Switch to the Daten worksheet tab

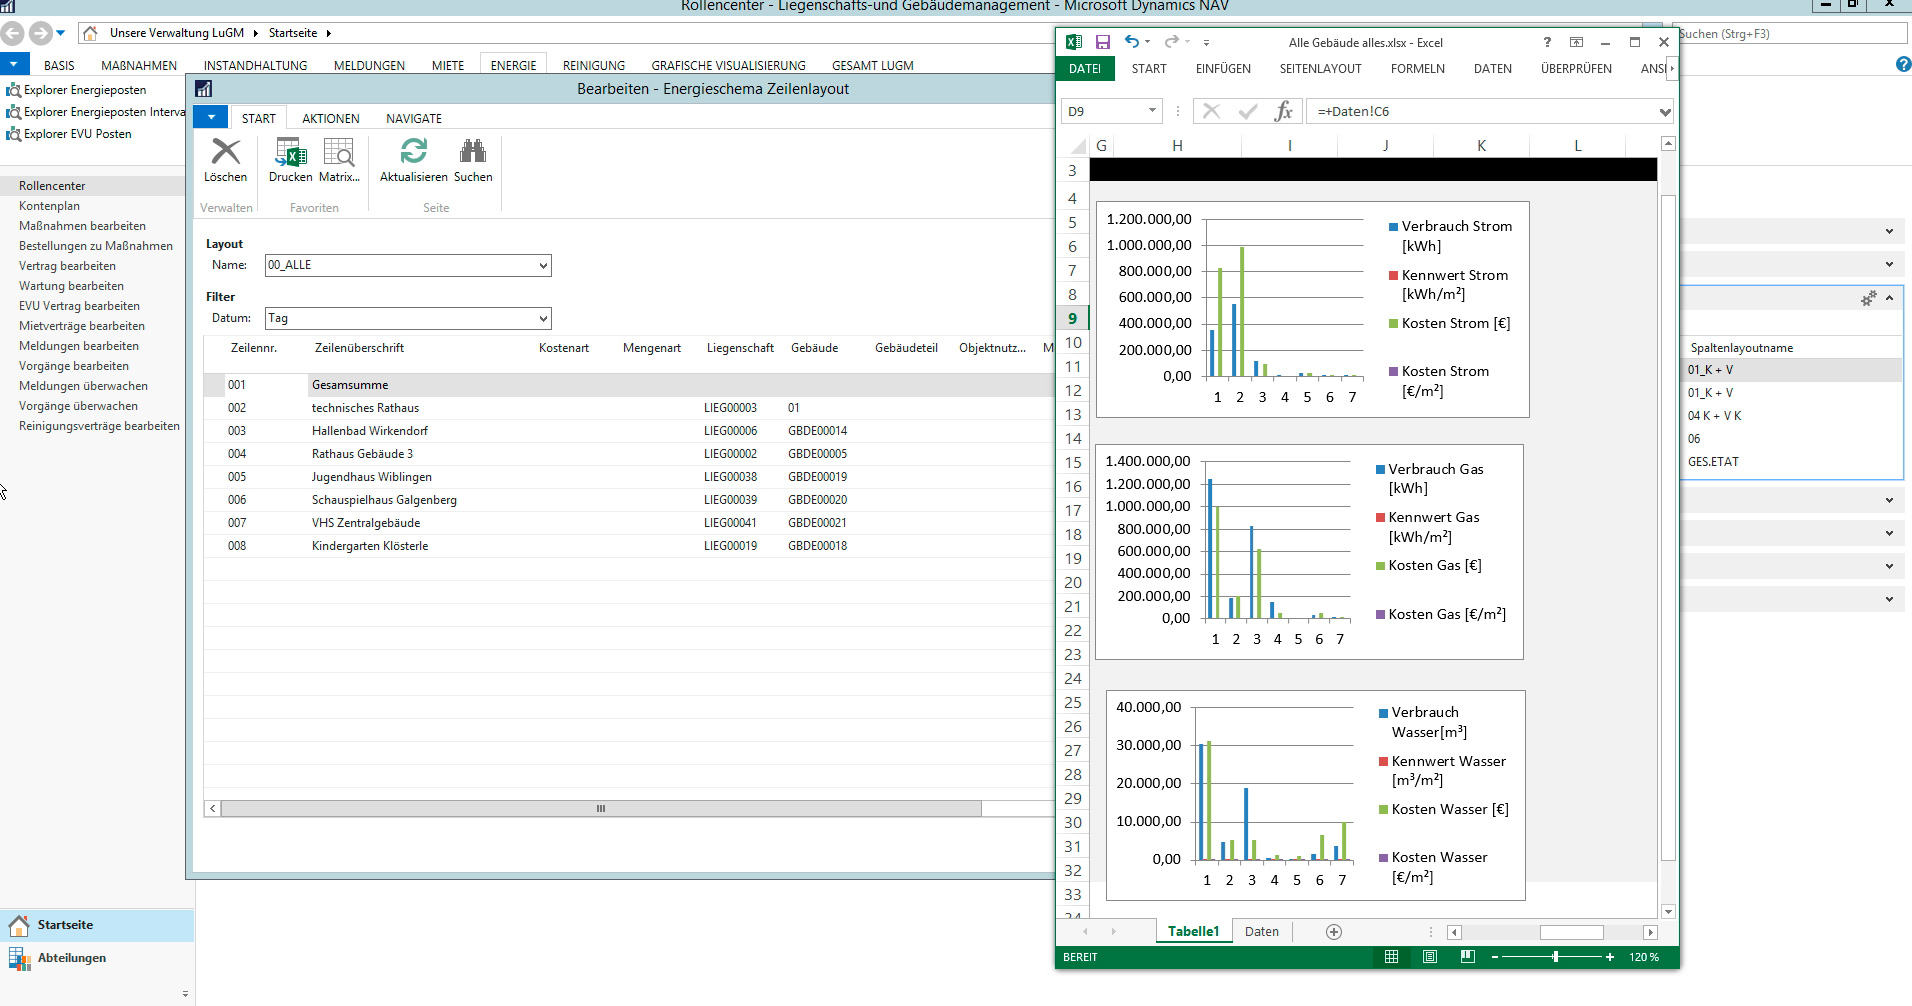(x=1261, y=932)
